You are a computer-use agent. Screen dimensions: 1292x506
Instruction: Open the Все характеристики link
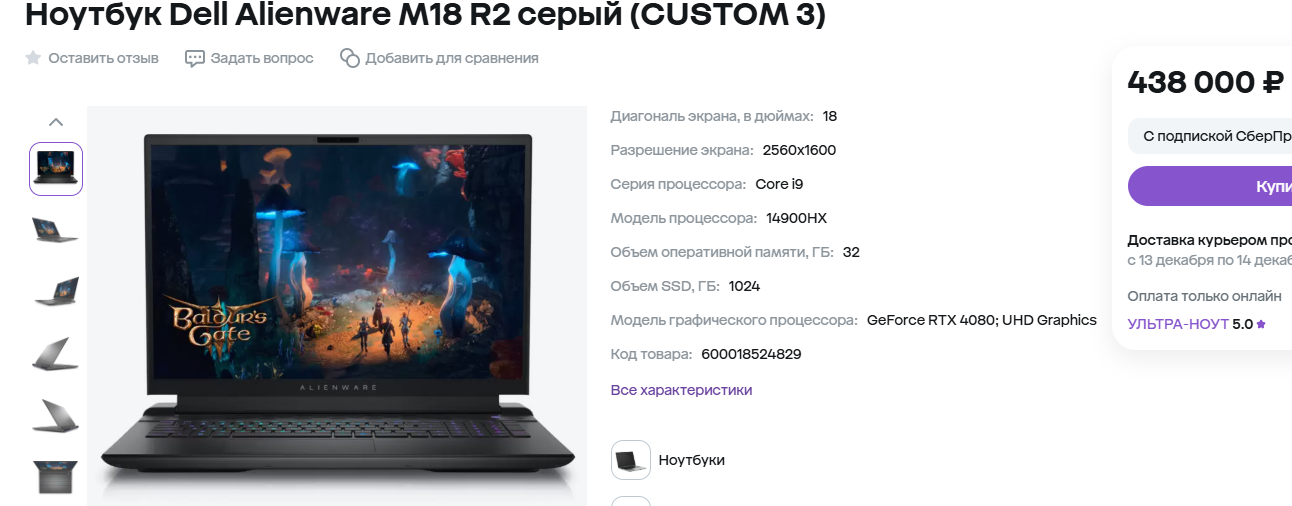(x=681, y=390)
